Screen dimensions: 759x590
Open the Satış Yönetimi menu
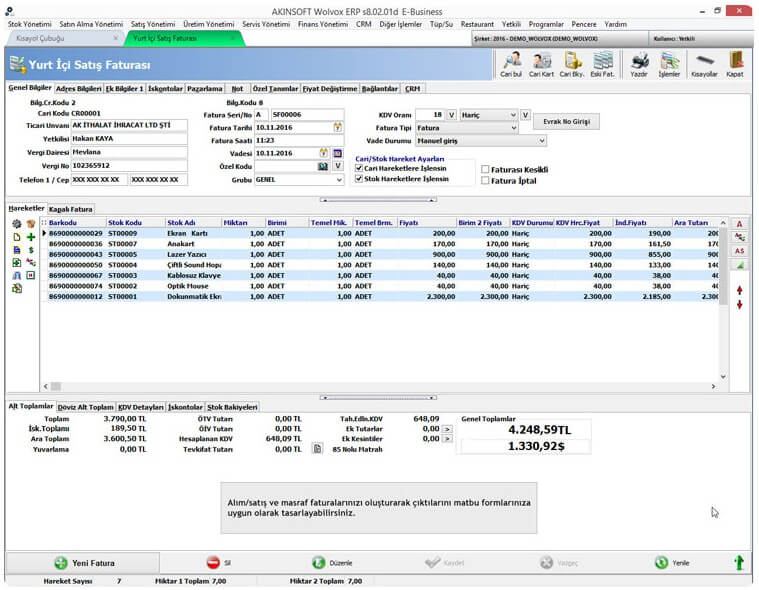pos(153,24)
